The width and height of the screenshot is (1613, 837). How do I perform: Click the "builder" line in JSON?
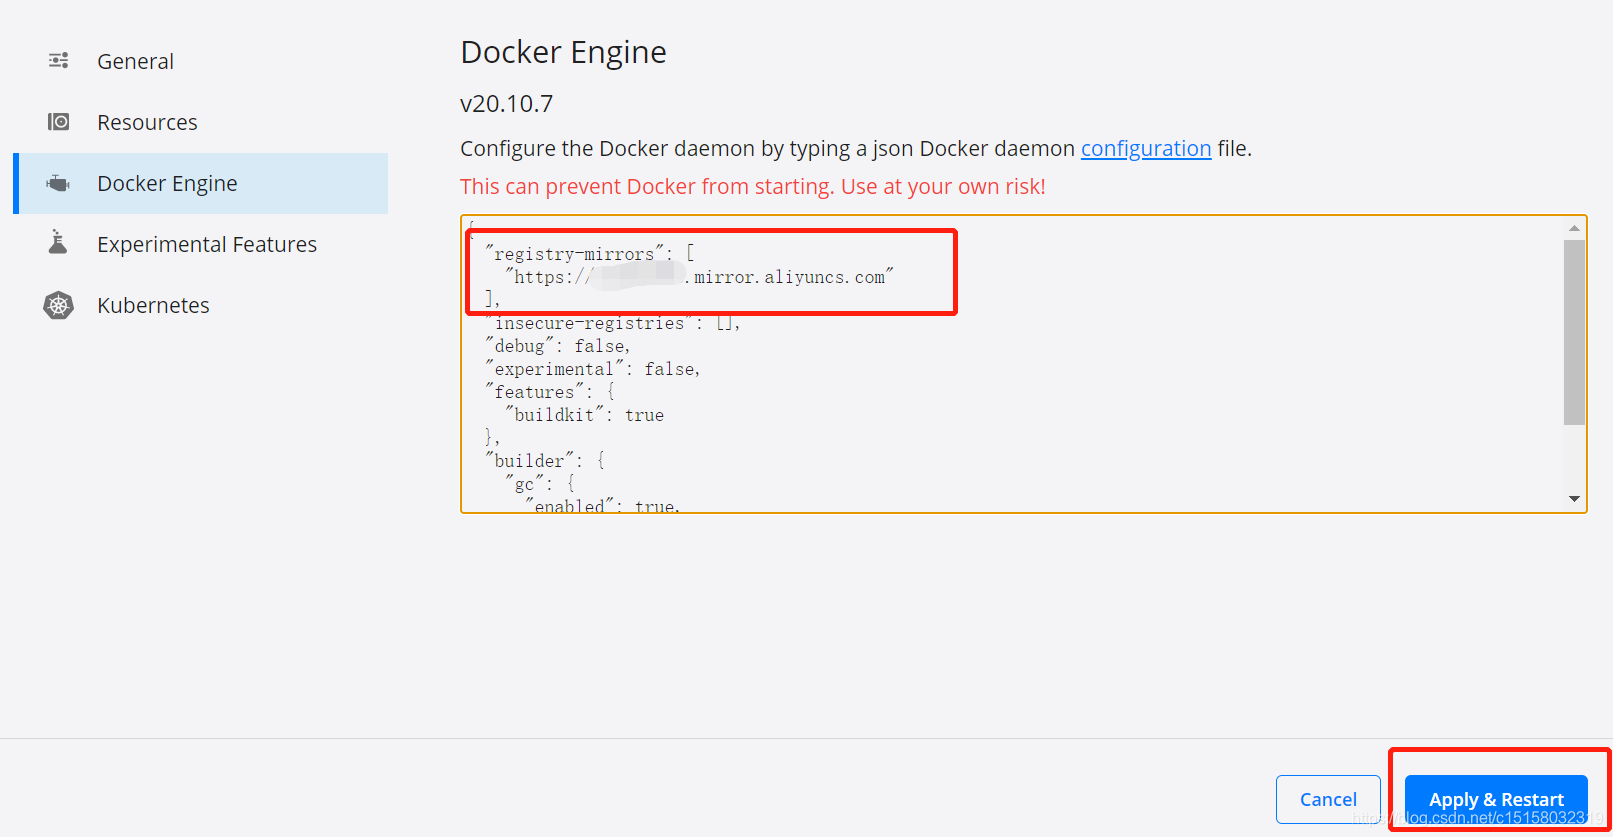point(545,461)
